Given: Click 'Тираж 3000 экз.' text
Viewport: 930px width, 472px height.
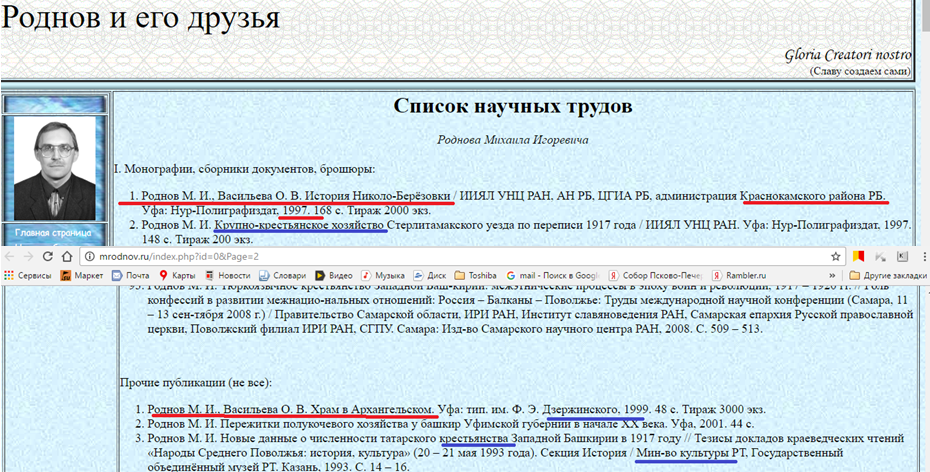Looking at the screenshot, I should [724, 409].
